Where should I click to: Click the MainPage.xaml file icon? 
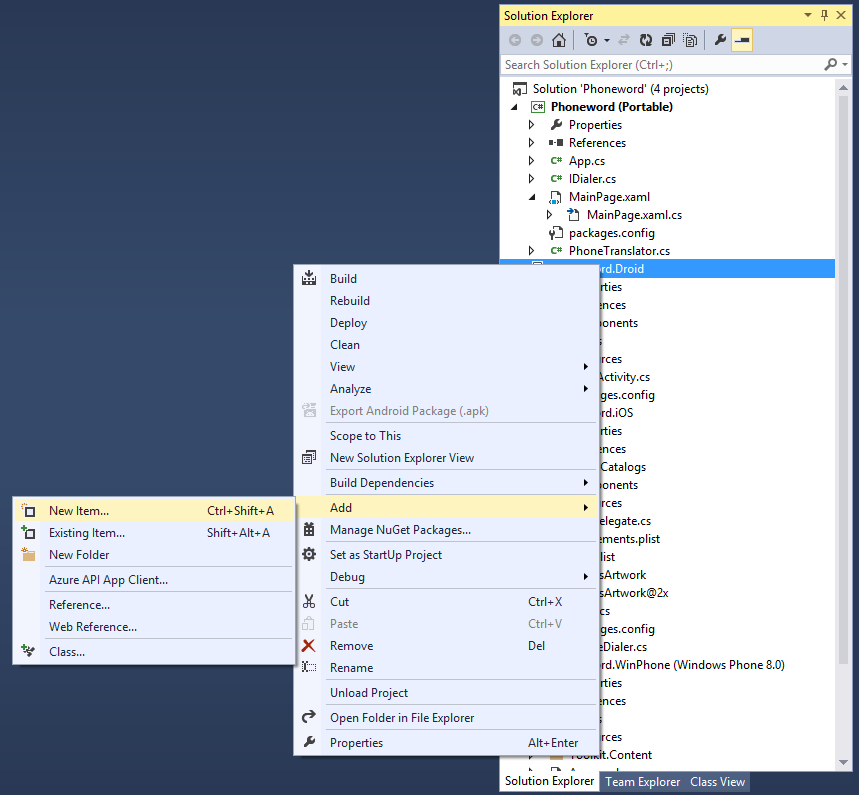[x=556, y=197]
